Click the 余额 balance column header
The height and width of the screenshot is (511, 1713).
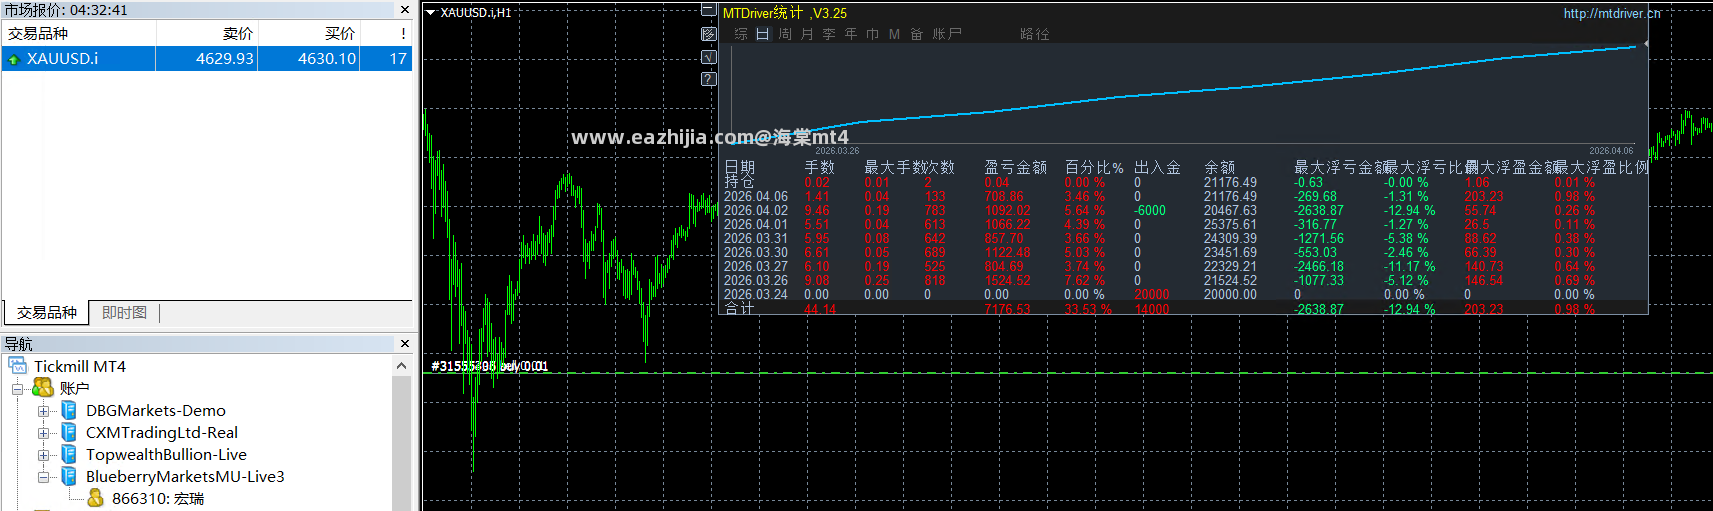[1220, 167]
